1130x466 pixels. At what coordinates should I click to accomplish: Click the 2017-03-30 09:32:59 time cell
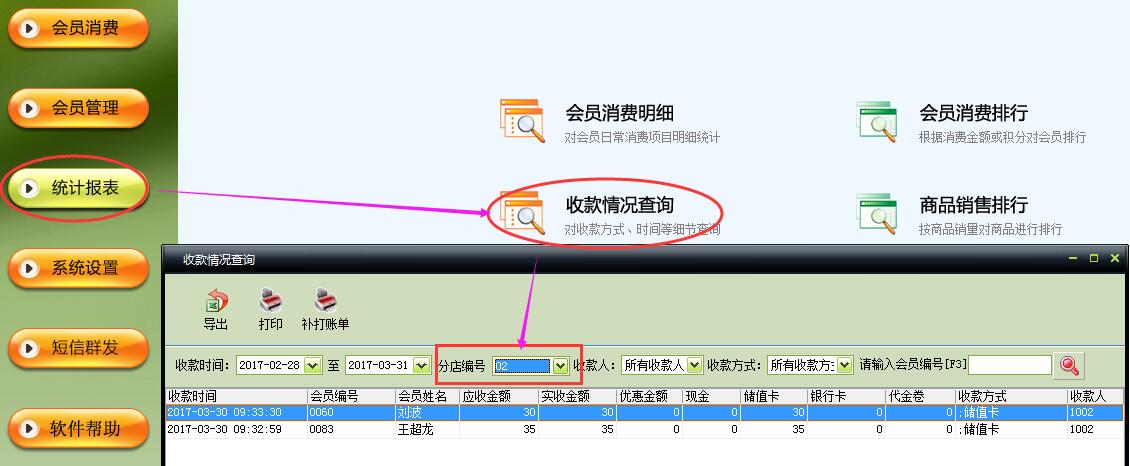[x=236, y=429]
